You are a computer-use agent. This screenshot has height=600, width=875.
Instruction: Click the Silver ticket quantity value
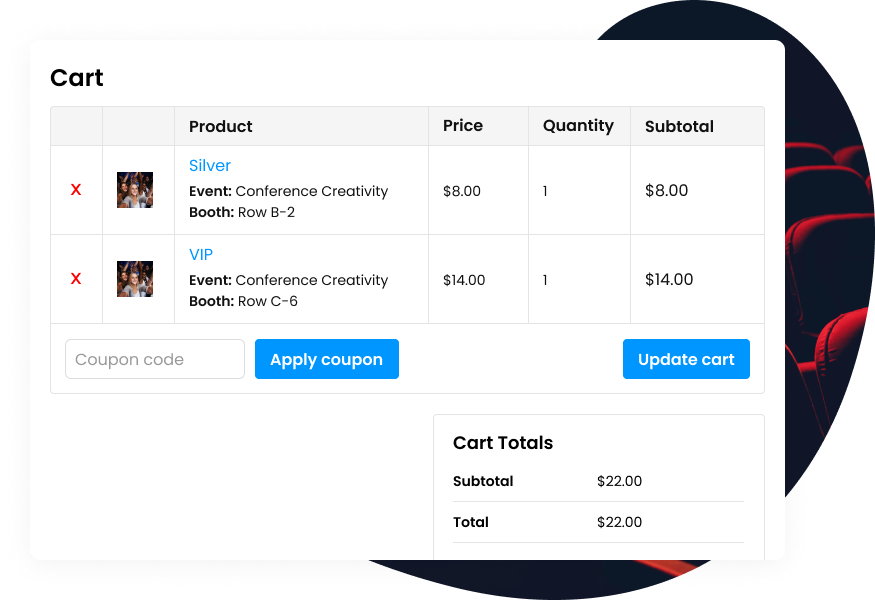coord(545,190)
